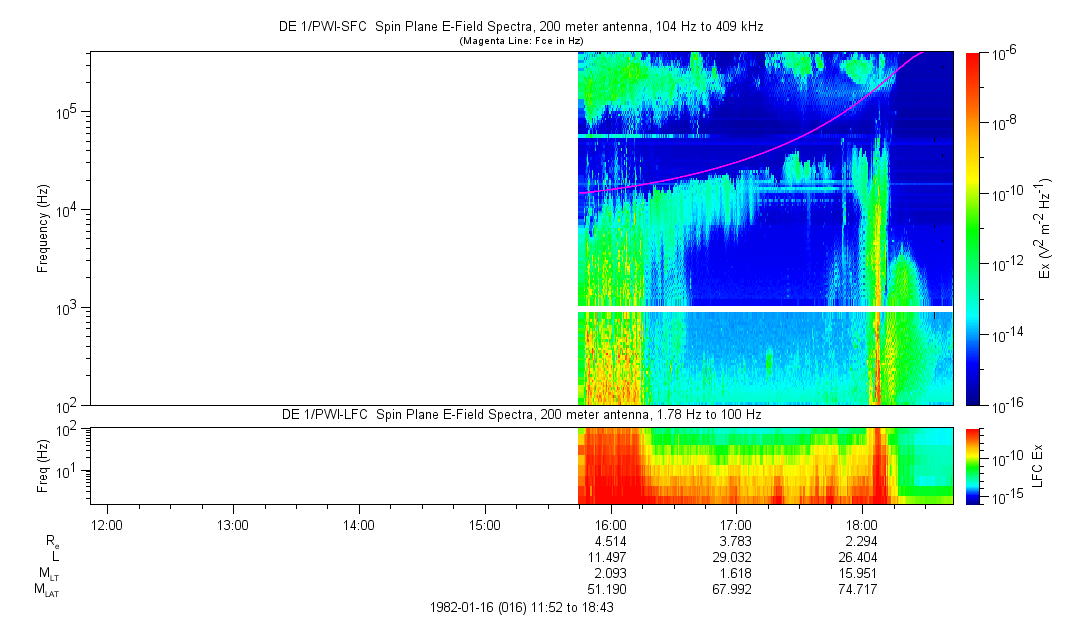The image size is (1083, 620).
Task: Click the 4.514 Re value under 16:00
Action: 610,540
